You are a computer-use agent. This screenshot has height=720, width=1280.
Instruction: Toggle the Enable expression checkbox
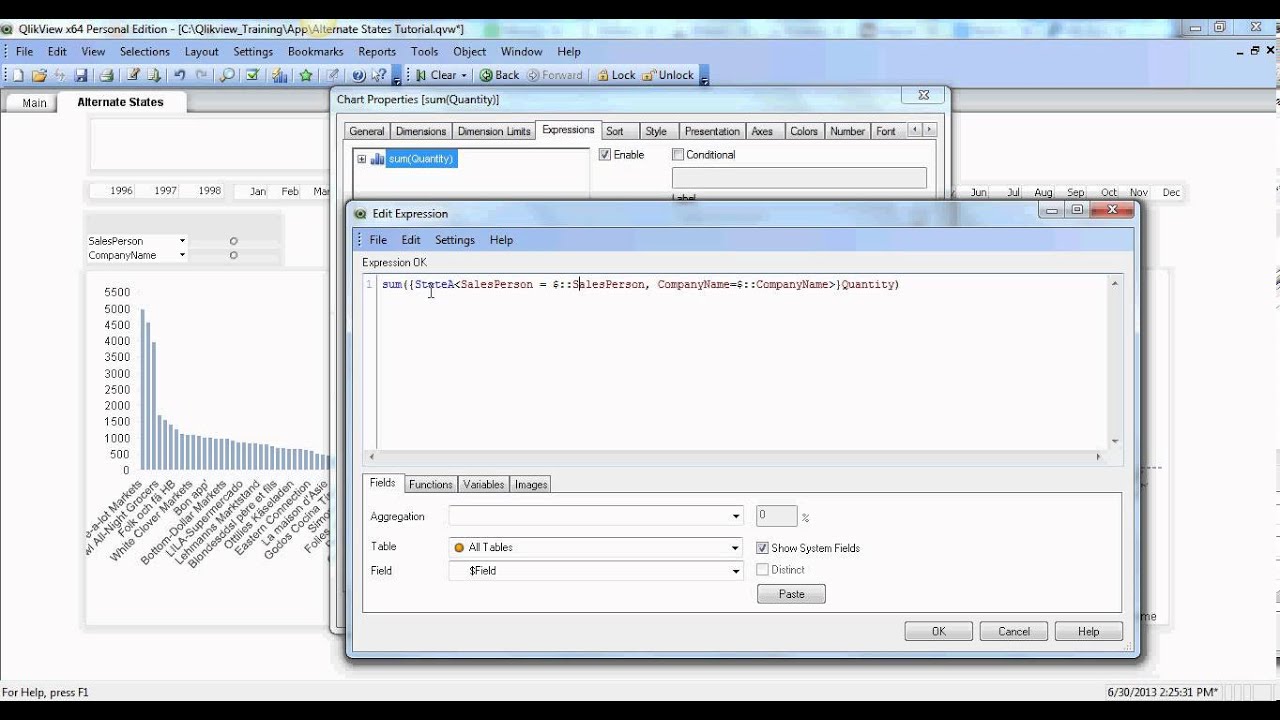605,155
